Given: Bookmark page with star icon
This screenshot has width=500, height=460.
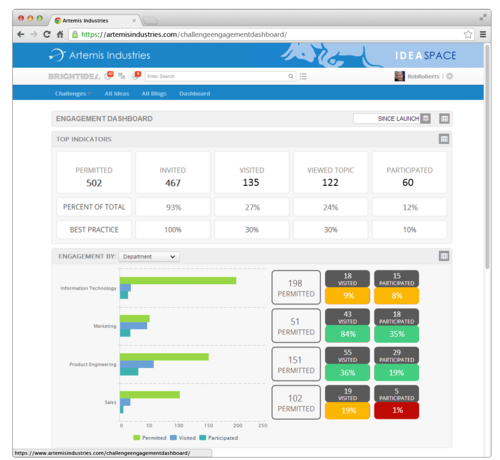Looking at the screenshot, I should 468,34.
